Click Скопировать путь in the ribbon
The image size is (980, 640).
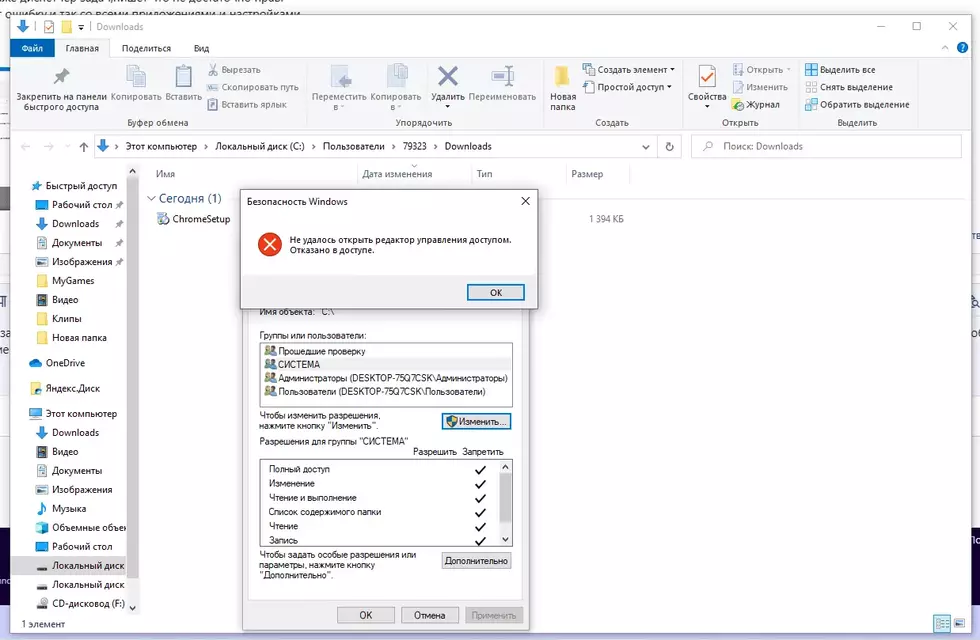point(253,87)
